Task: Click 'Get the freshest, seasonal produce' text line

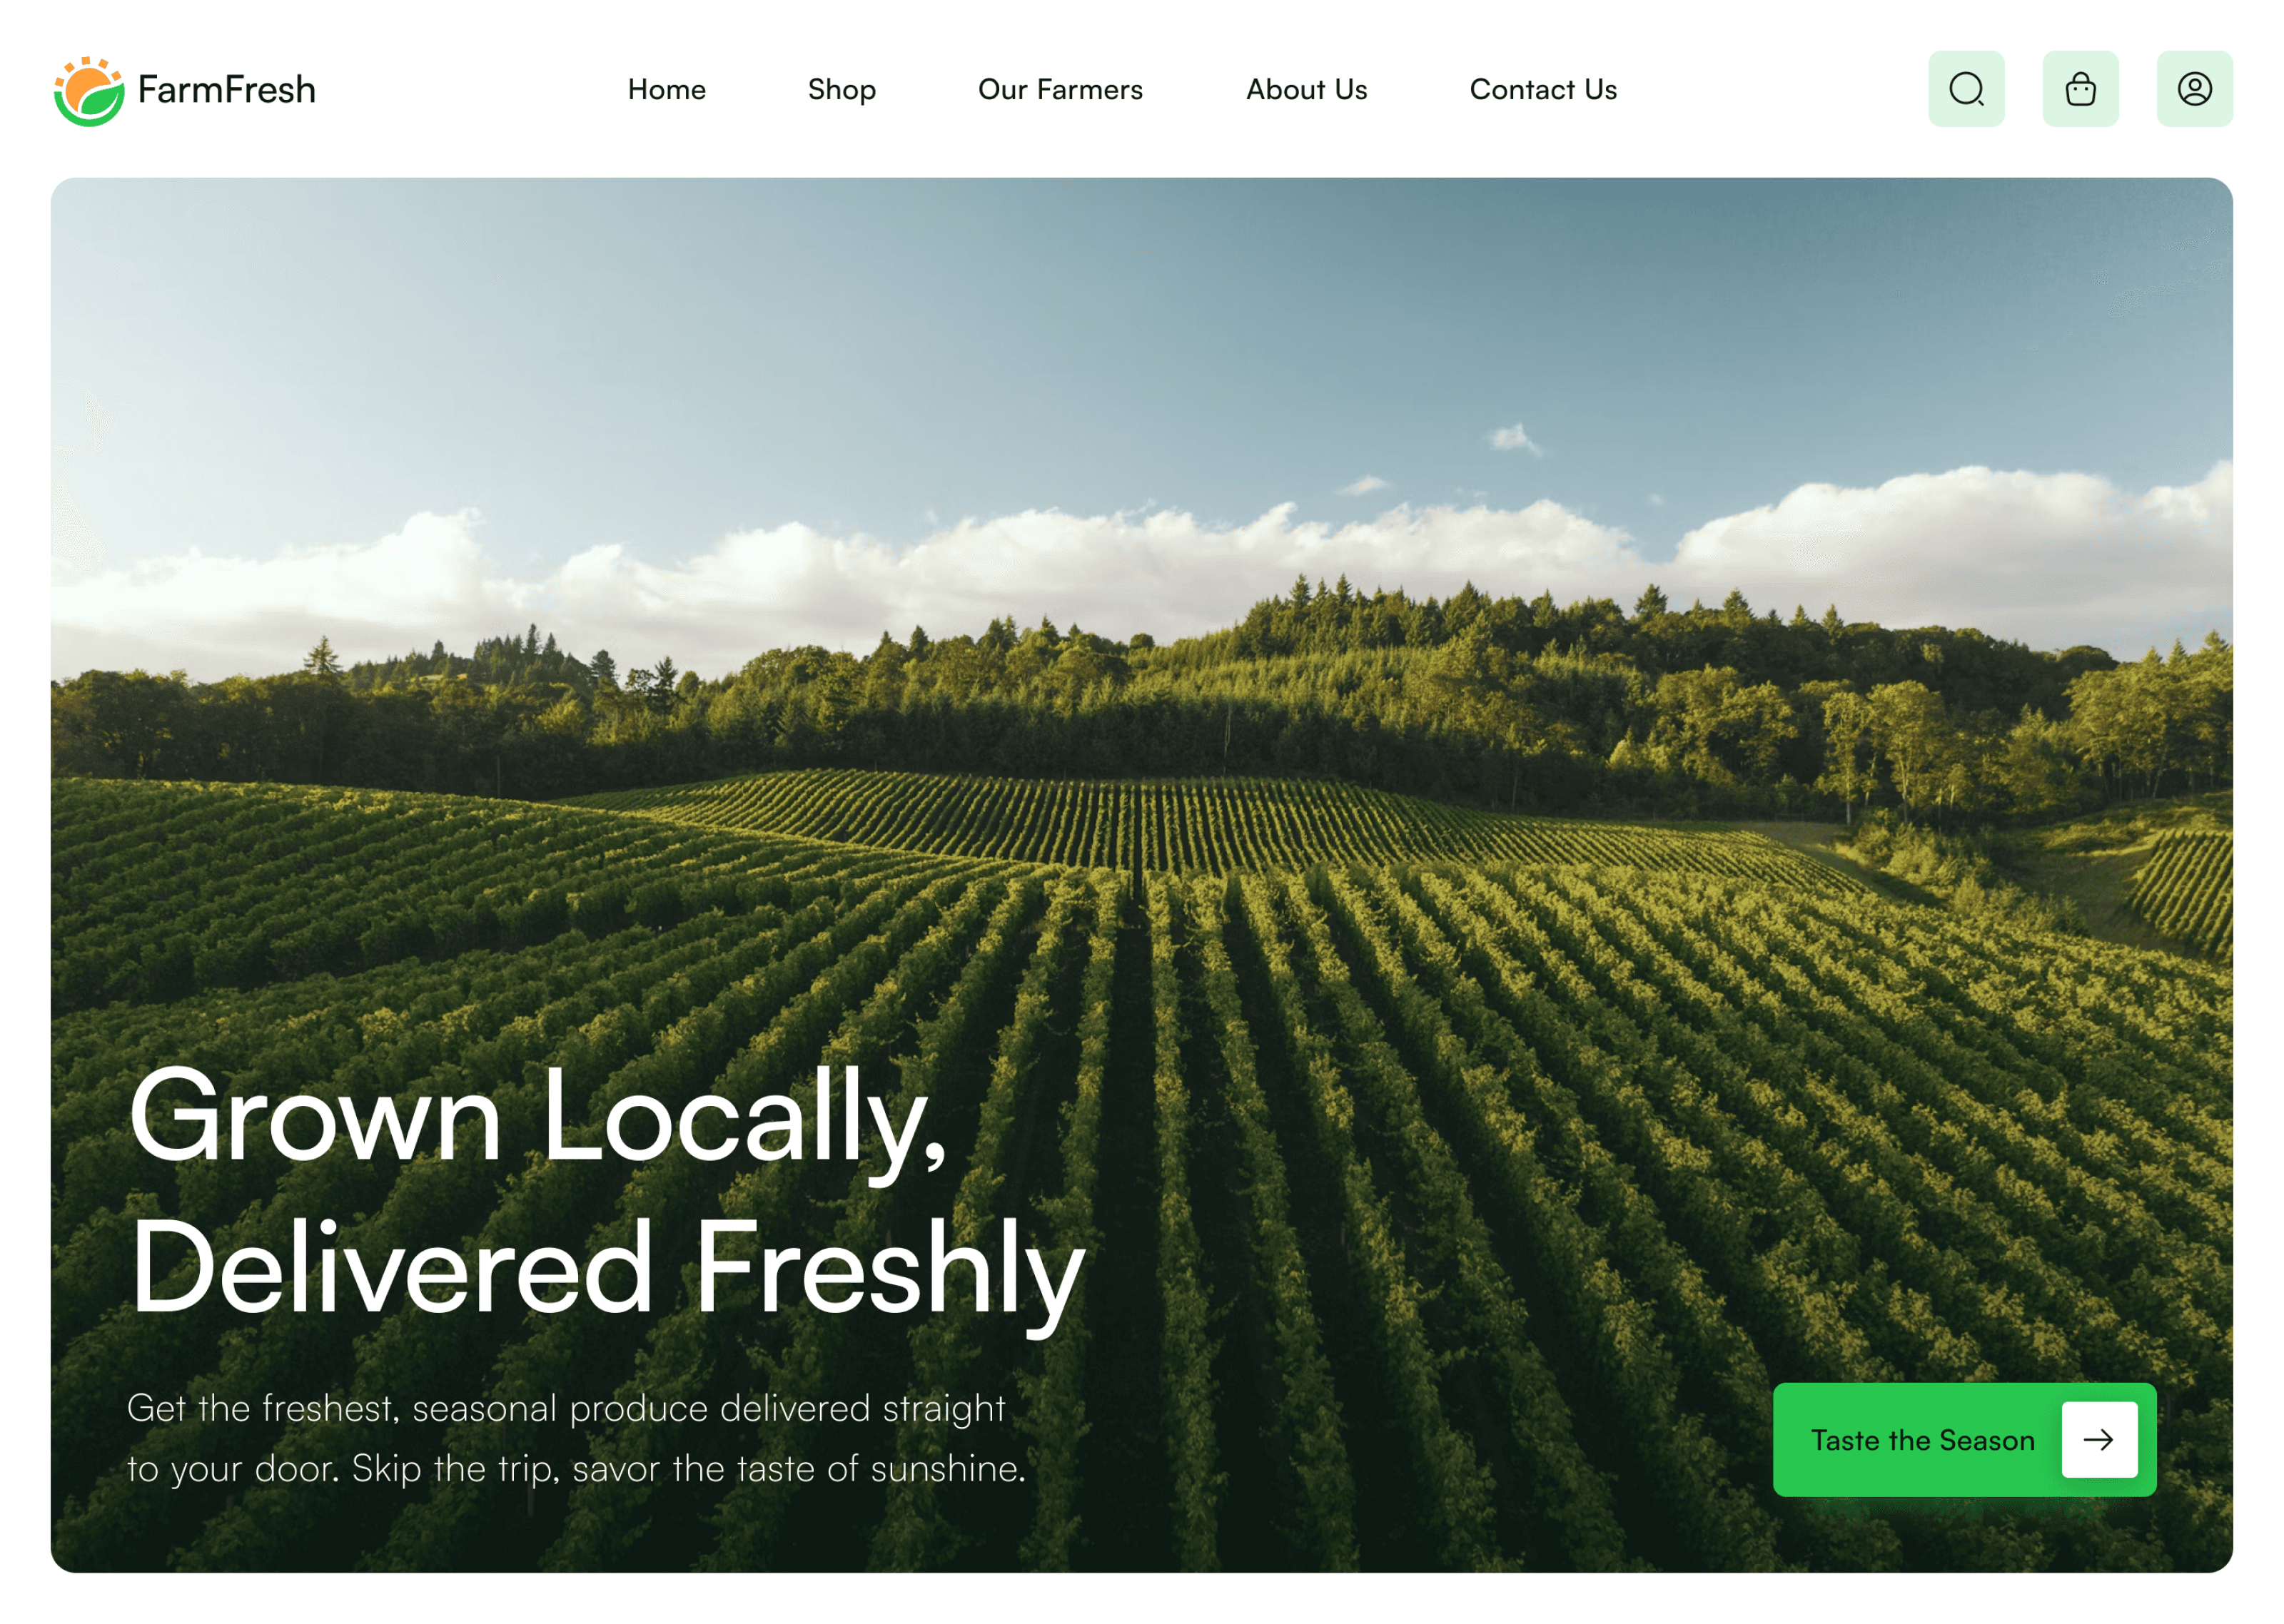Action: point(566,1409)
